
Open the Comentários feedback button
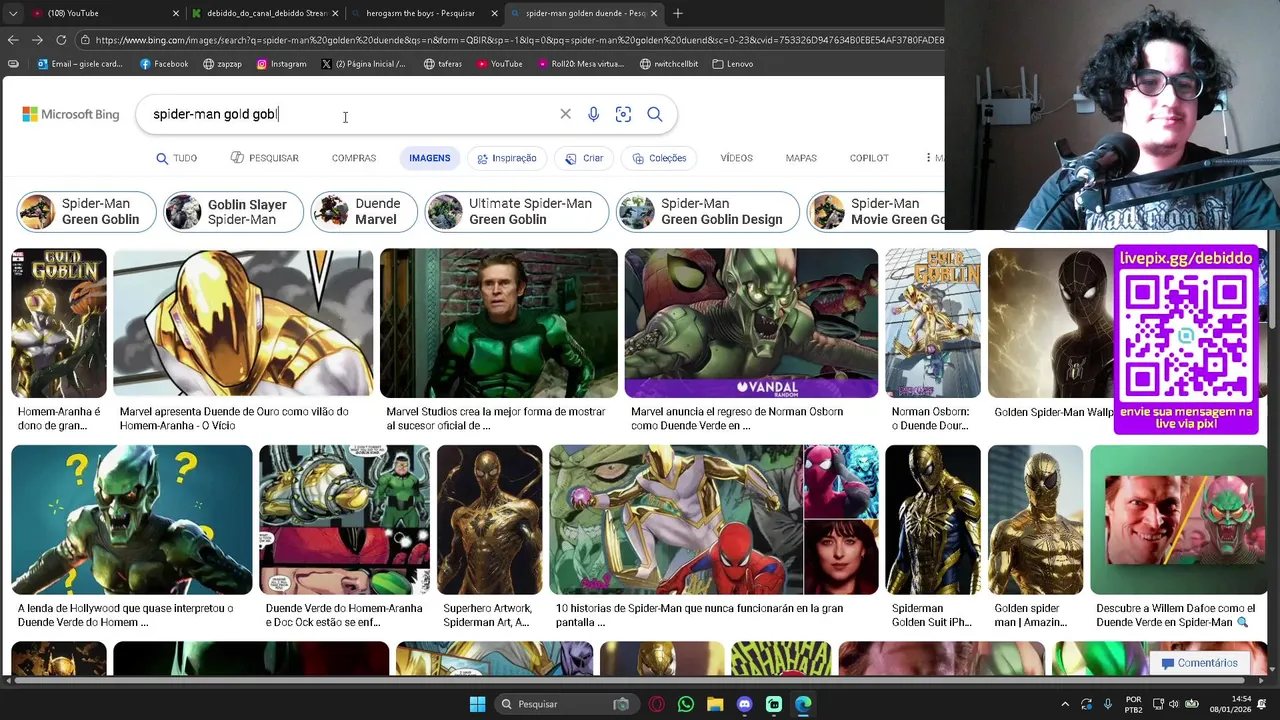1200,663
